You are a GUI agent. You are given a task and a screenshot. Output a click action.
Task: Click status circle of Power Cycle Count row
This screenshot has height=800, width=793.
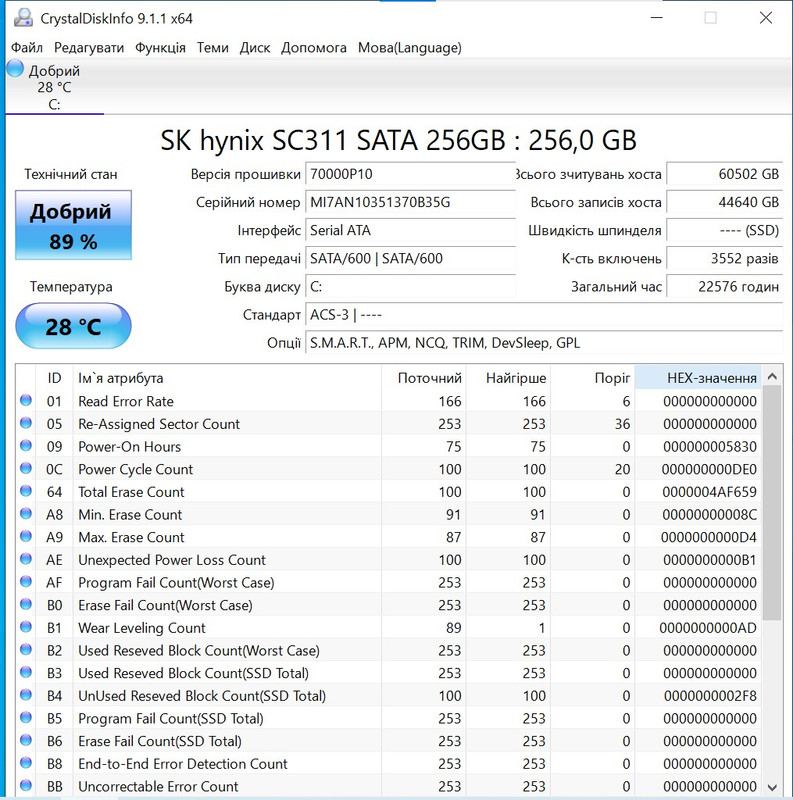(x=26, y=468)
